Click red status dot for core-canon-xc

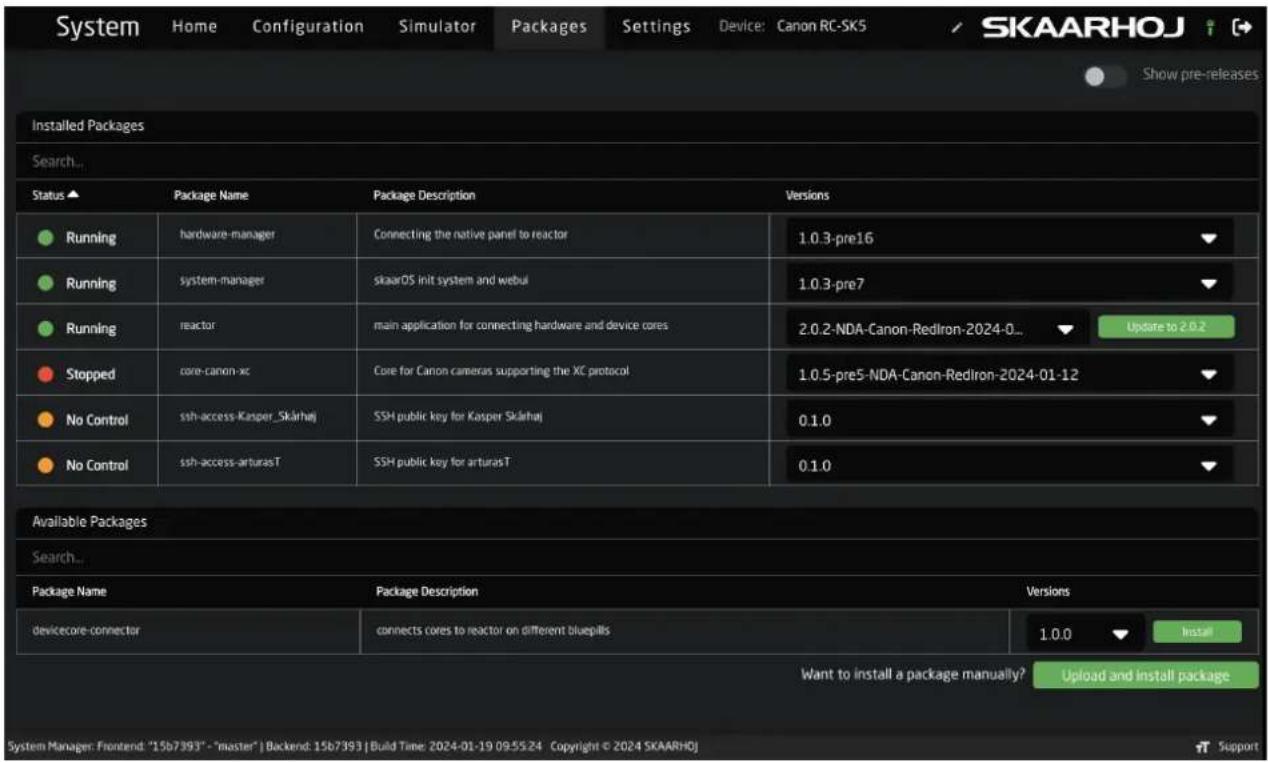pos(45,374)
